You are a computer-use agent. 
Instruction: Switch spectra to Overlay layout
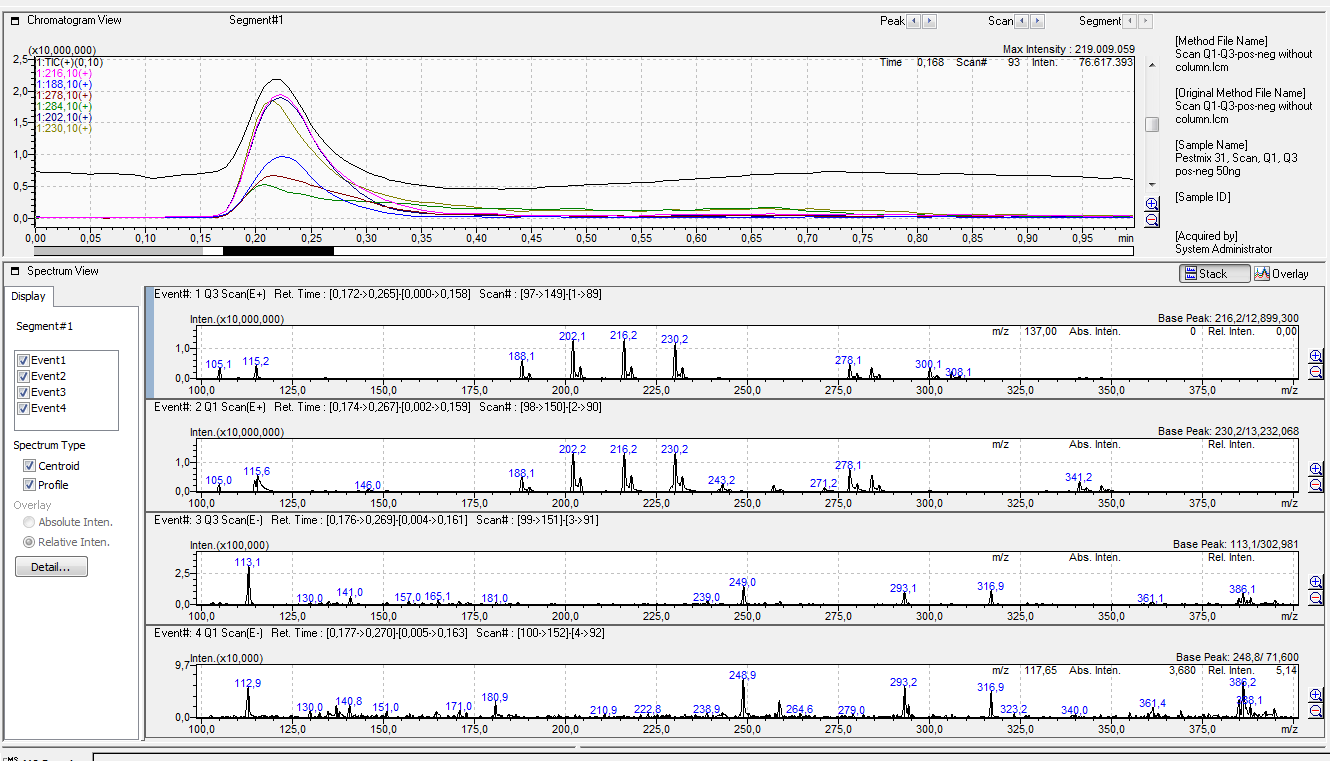(x=1282, y=273)
